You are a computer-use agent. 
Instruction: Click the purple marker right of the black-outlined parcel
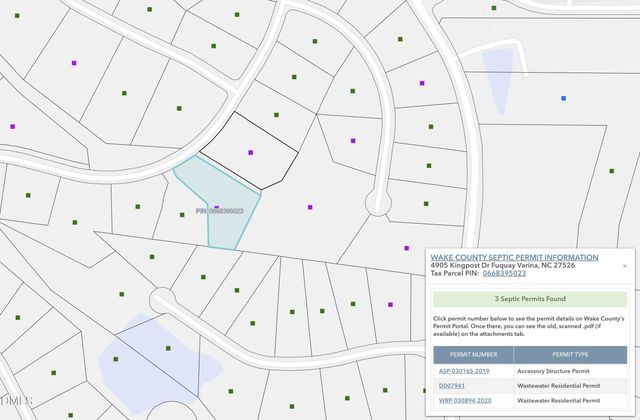pyautogui.click(x=352, y=141)
